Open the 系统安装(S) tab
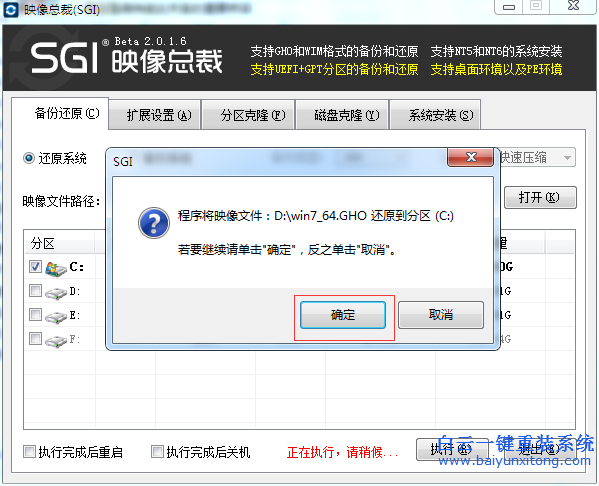 click(x=435, y=115)
